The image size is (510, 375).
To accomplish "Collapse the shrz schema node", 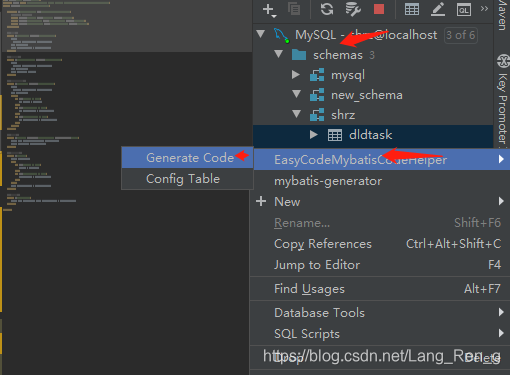I will tap(296, 114).
